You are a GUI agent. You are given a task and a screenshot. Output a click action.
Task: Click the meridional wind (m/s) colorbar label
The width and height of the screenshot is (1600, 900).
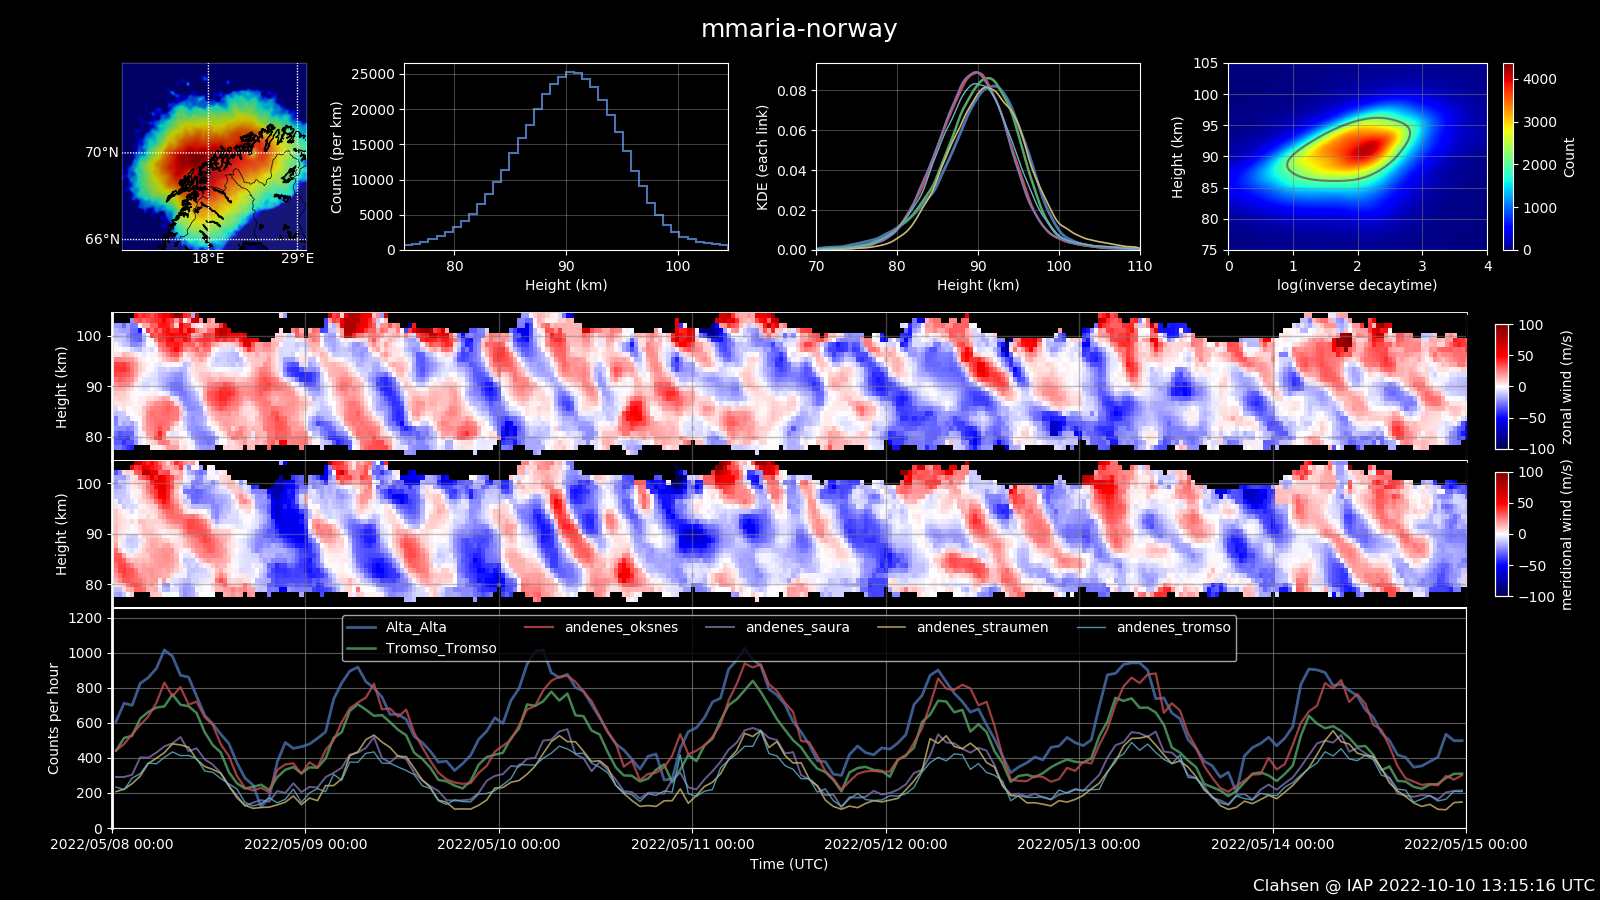[x=1566, y=534]
